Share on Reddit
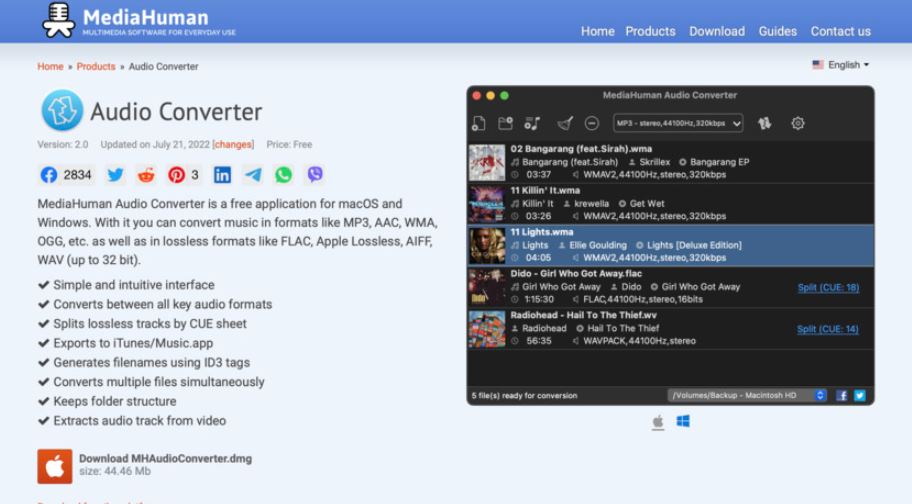Screen dimensions: 912x504 click(146, 174)
